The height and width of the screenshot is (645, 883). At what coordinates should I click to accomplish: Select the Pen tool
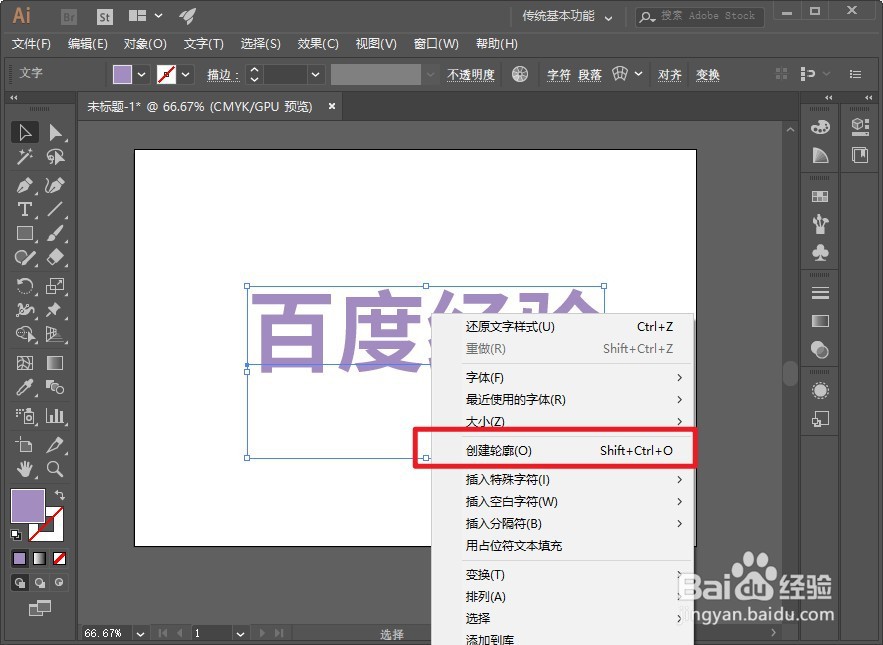pos(25,185)
